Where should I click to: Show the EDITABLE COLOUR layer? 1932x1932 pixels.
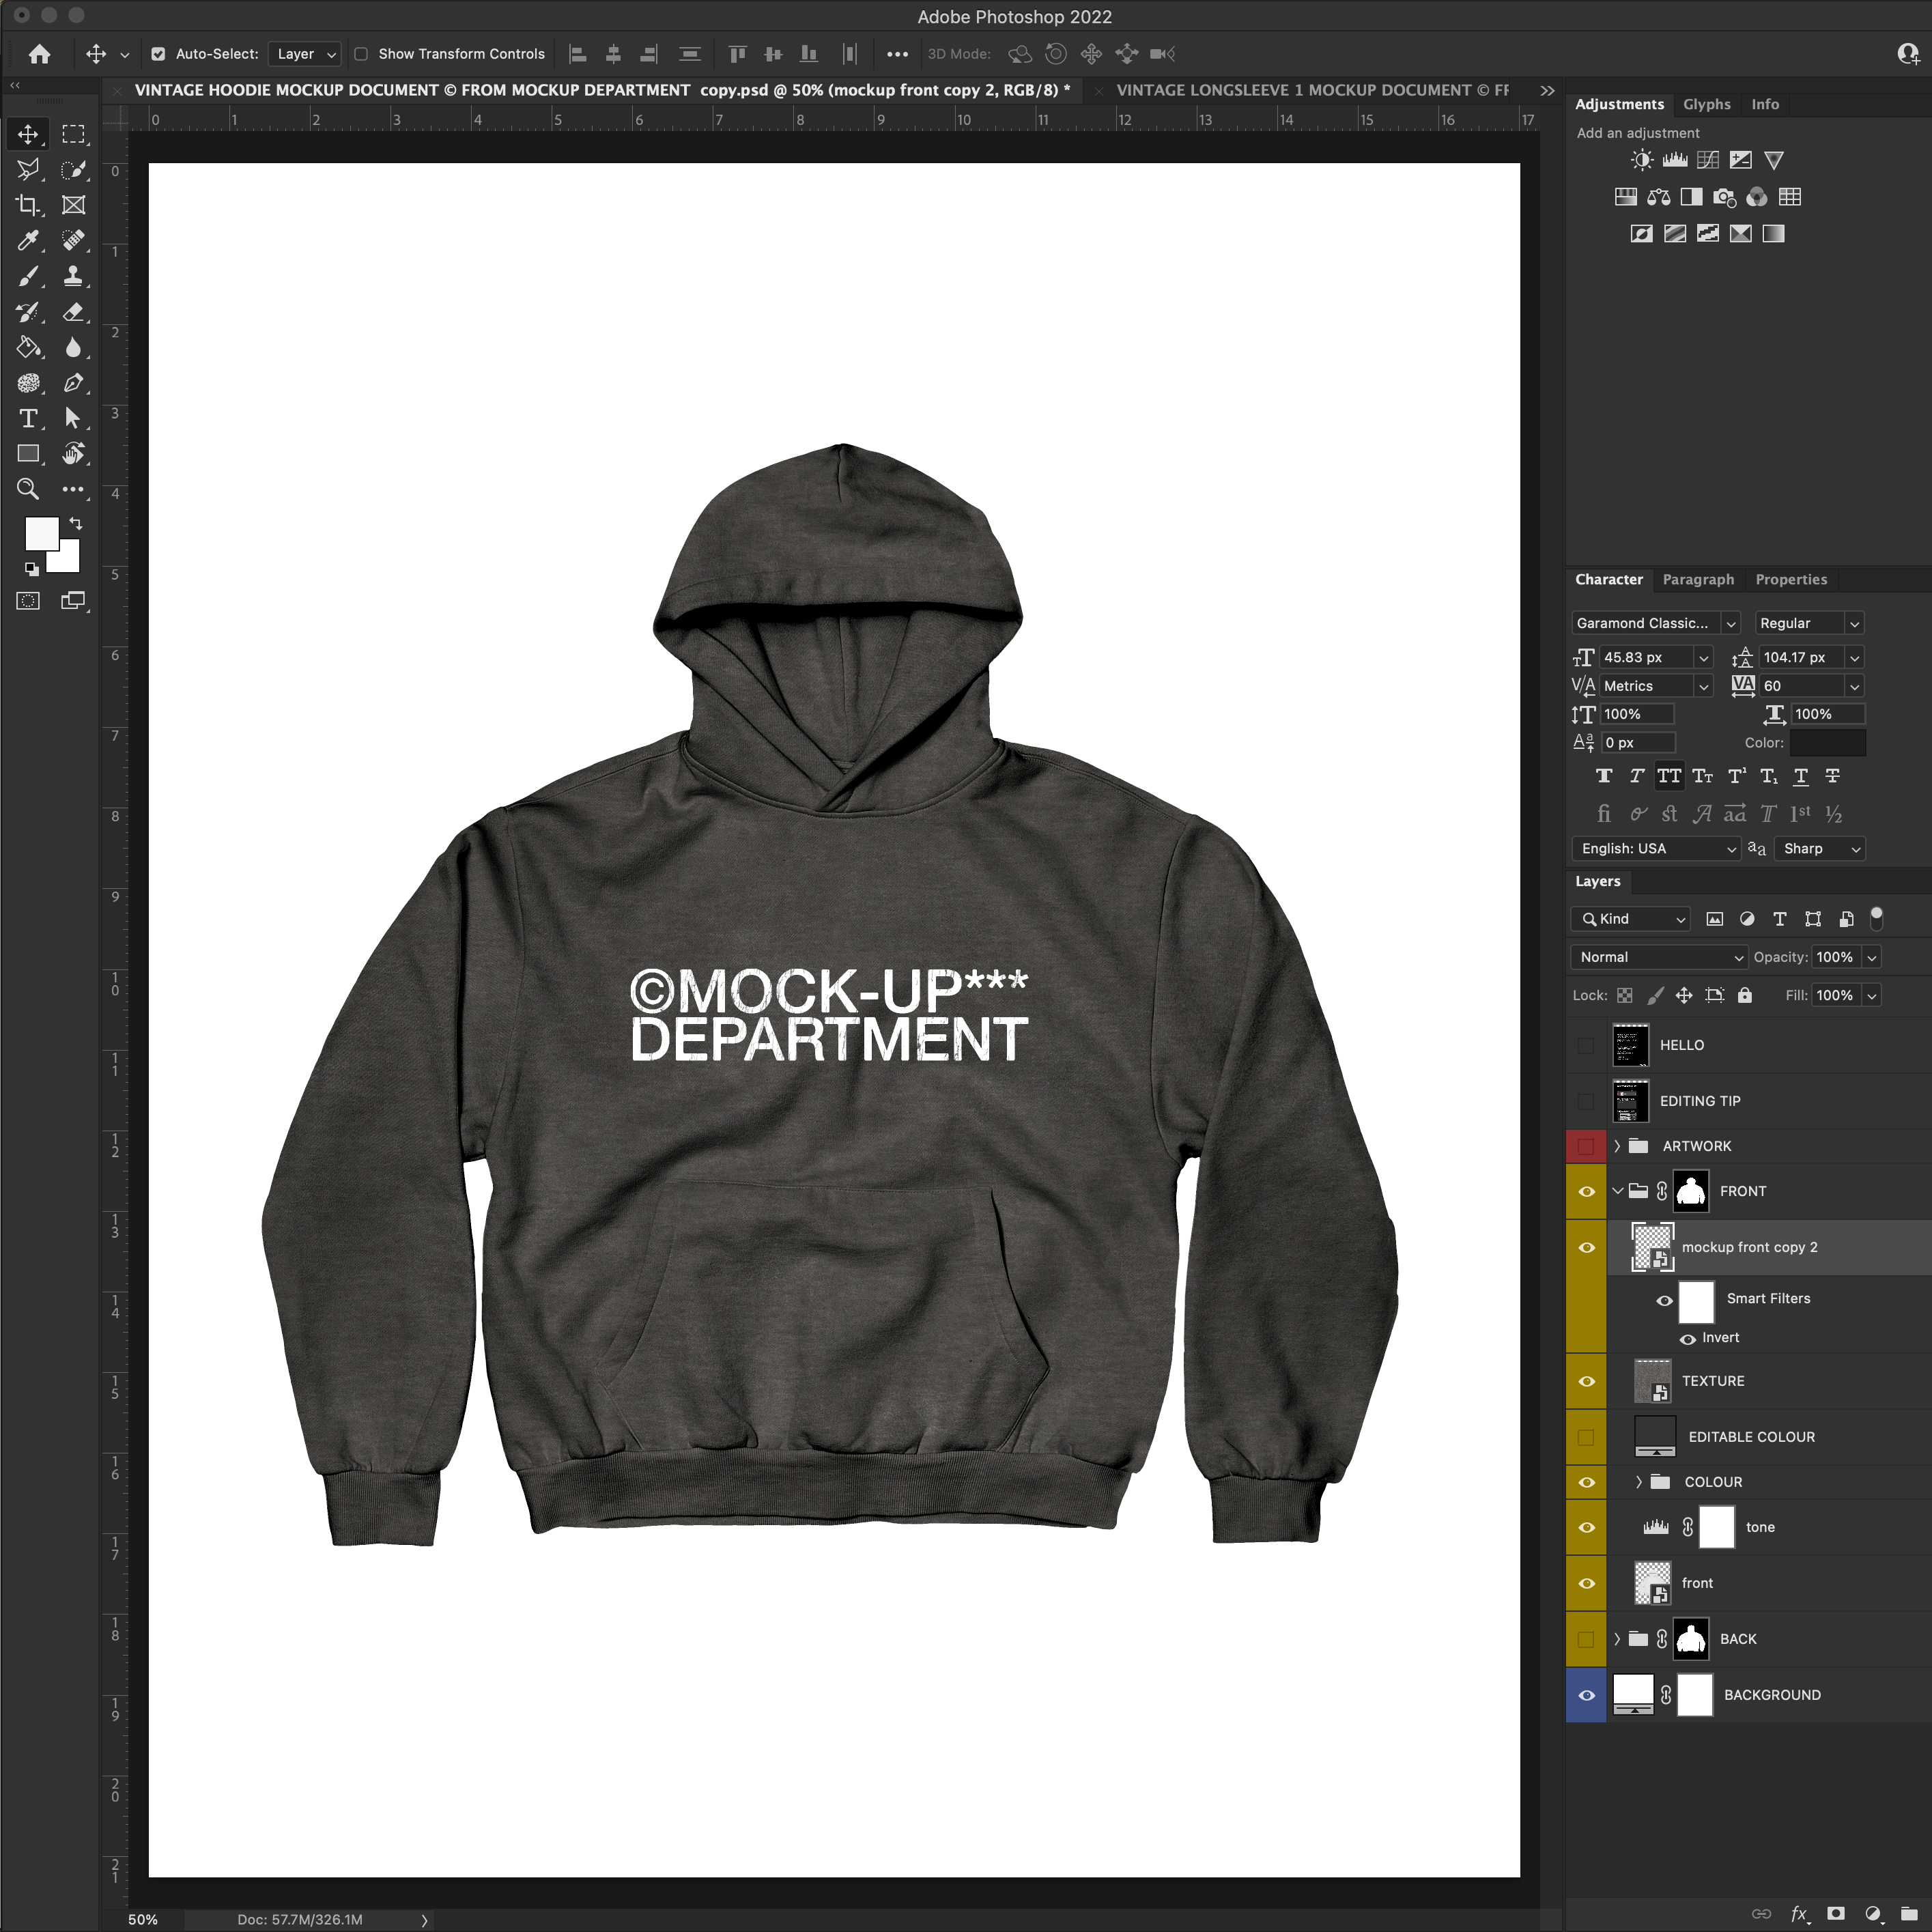[1586, 1437]
